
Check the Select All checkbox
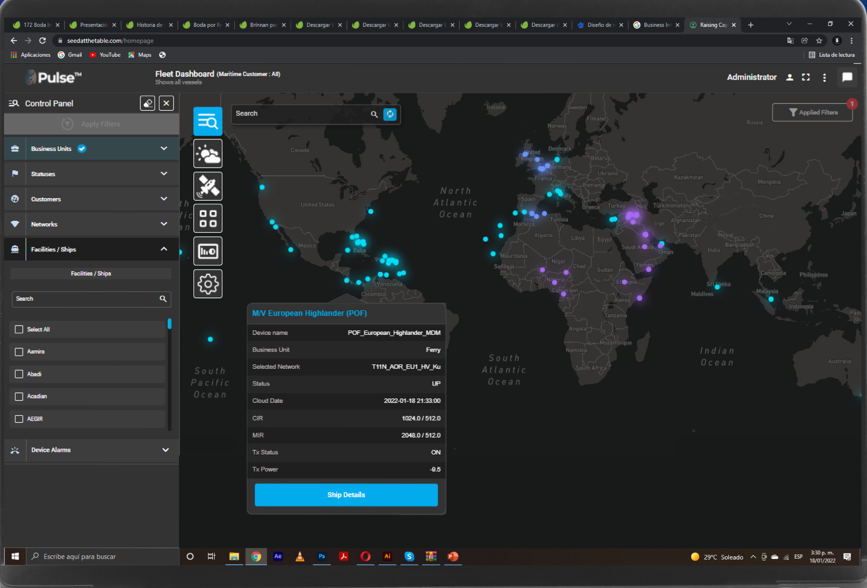tap(19, 330)
